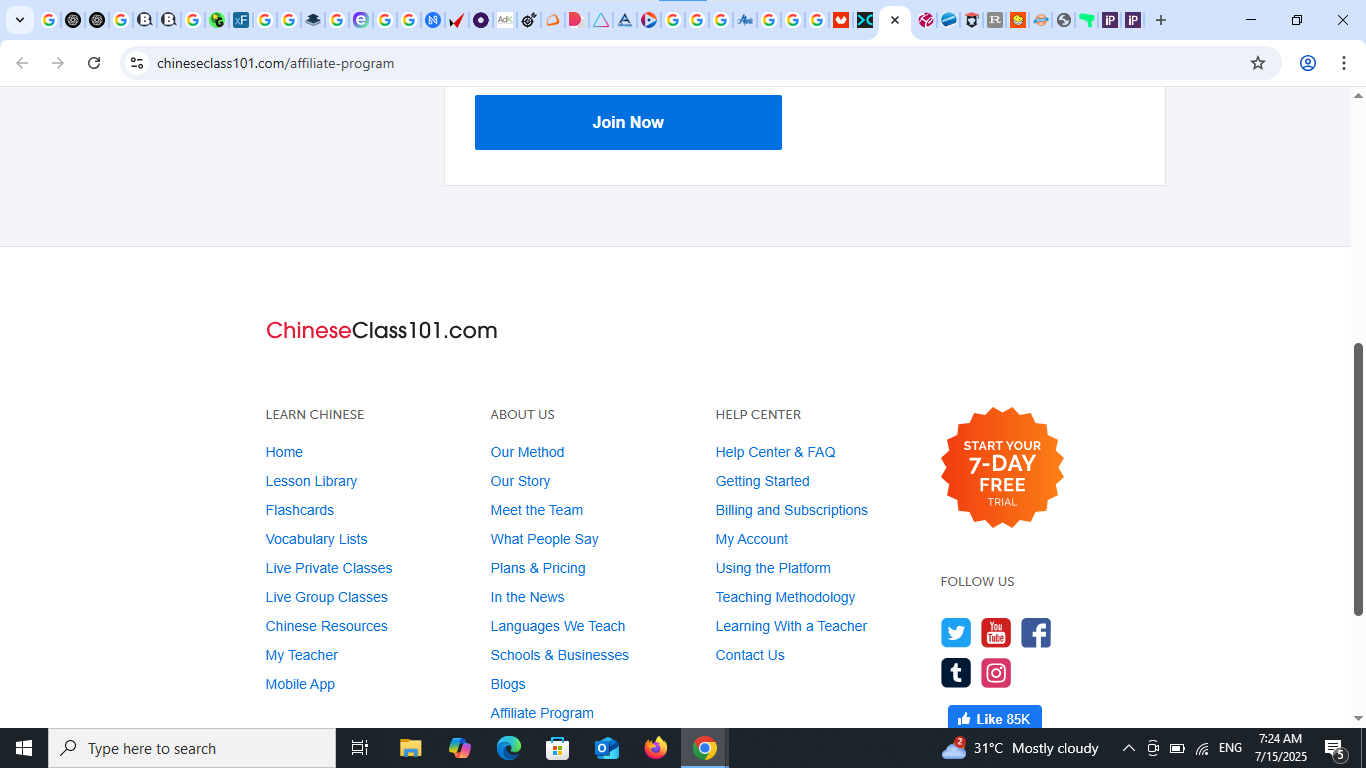
Task: Open the Our Story link
Action: tap(520, 481)
